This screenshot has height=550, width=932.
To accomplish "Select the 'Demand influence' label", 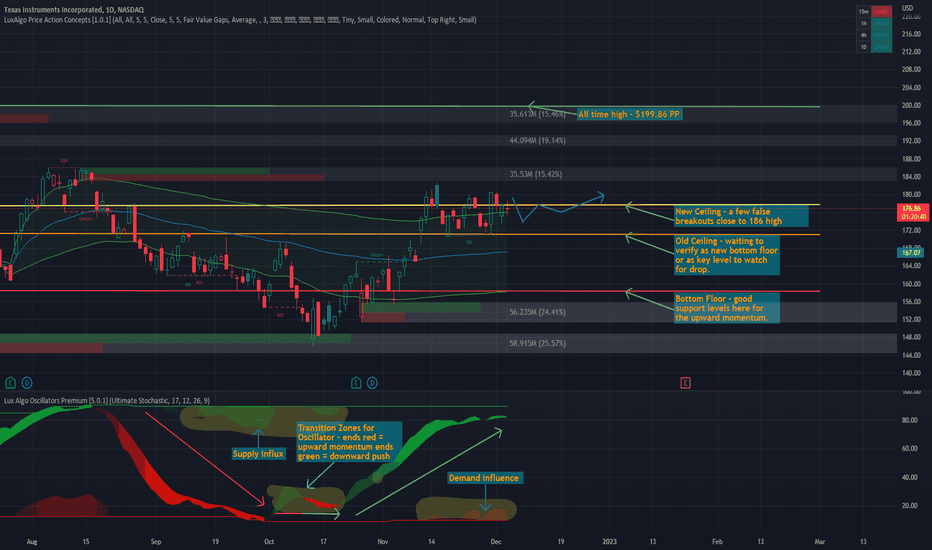I will tap(484, 478).
